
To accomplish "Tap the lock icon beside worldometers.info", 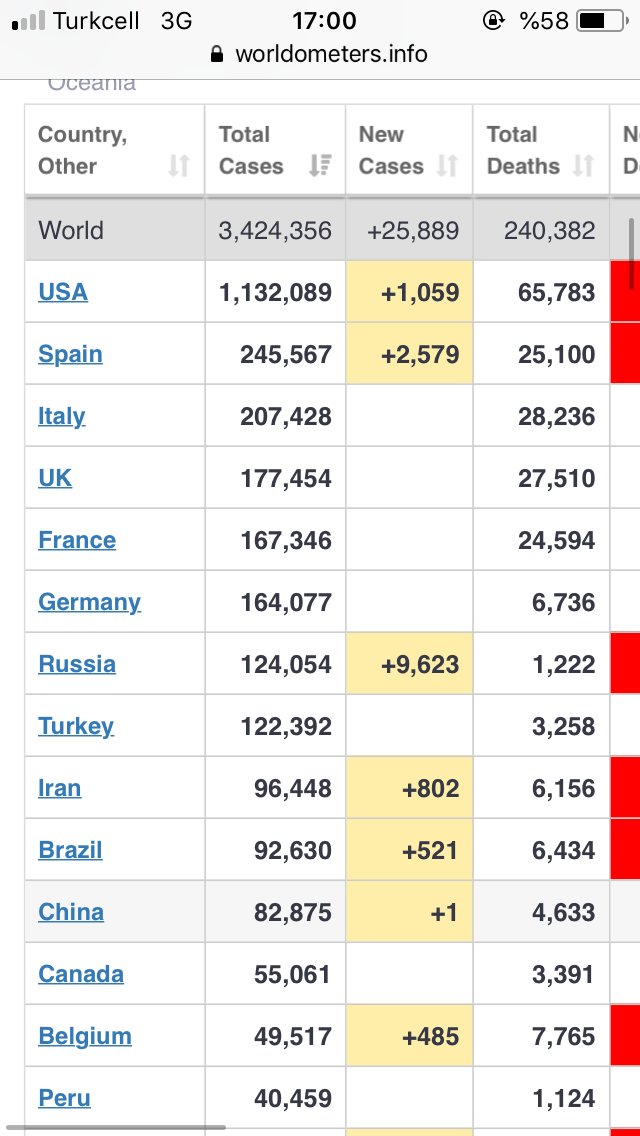I will (x=217, y=54).
